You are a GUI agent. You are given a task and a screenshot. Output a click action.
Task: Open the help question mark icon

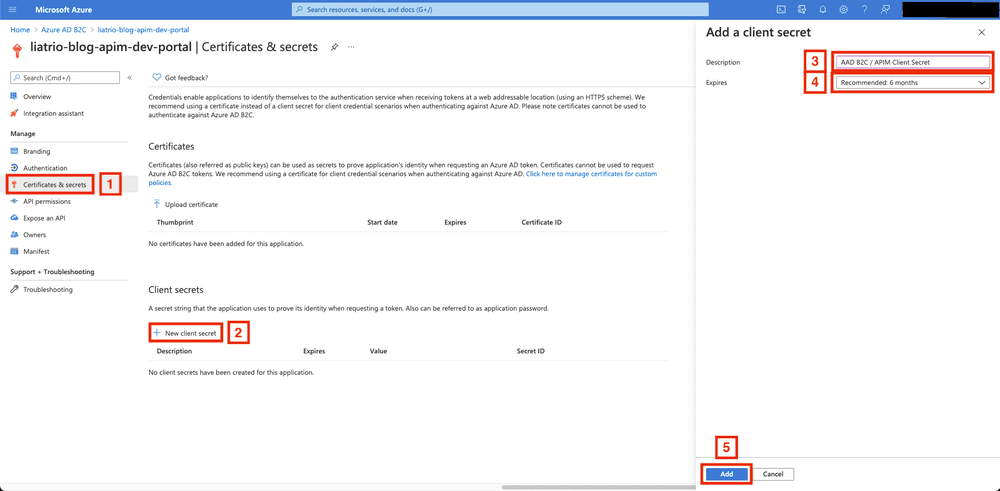point(864,10)
